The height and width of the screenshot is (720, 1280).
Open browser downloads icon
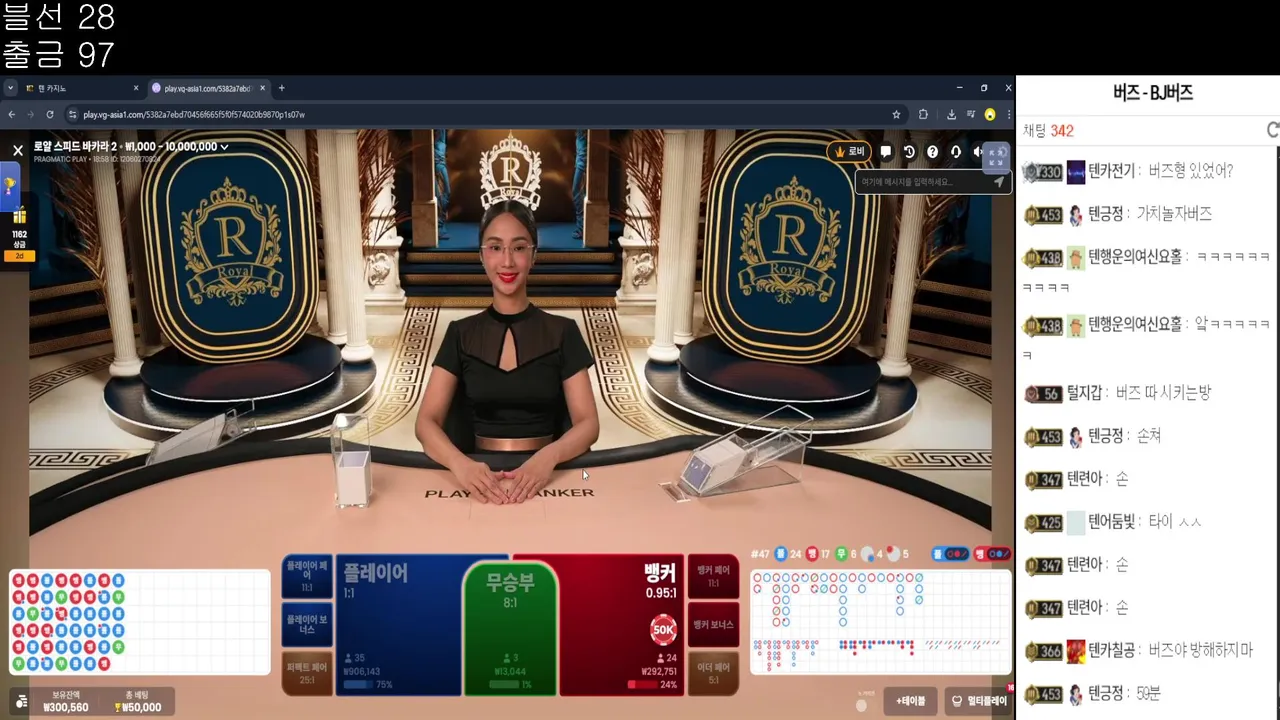(951, 114)
